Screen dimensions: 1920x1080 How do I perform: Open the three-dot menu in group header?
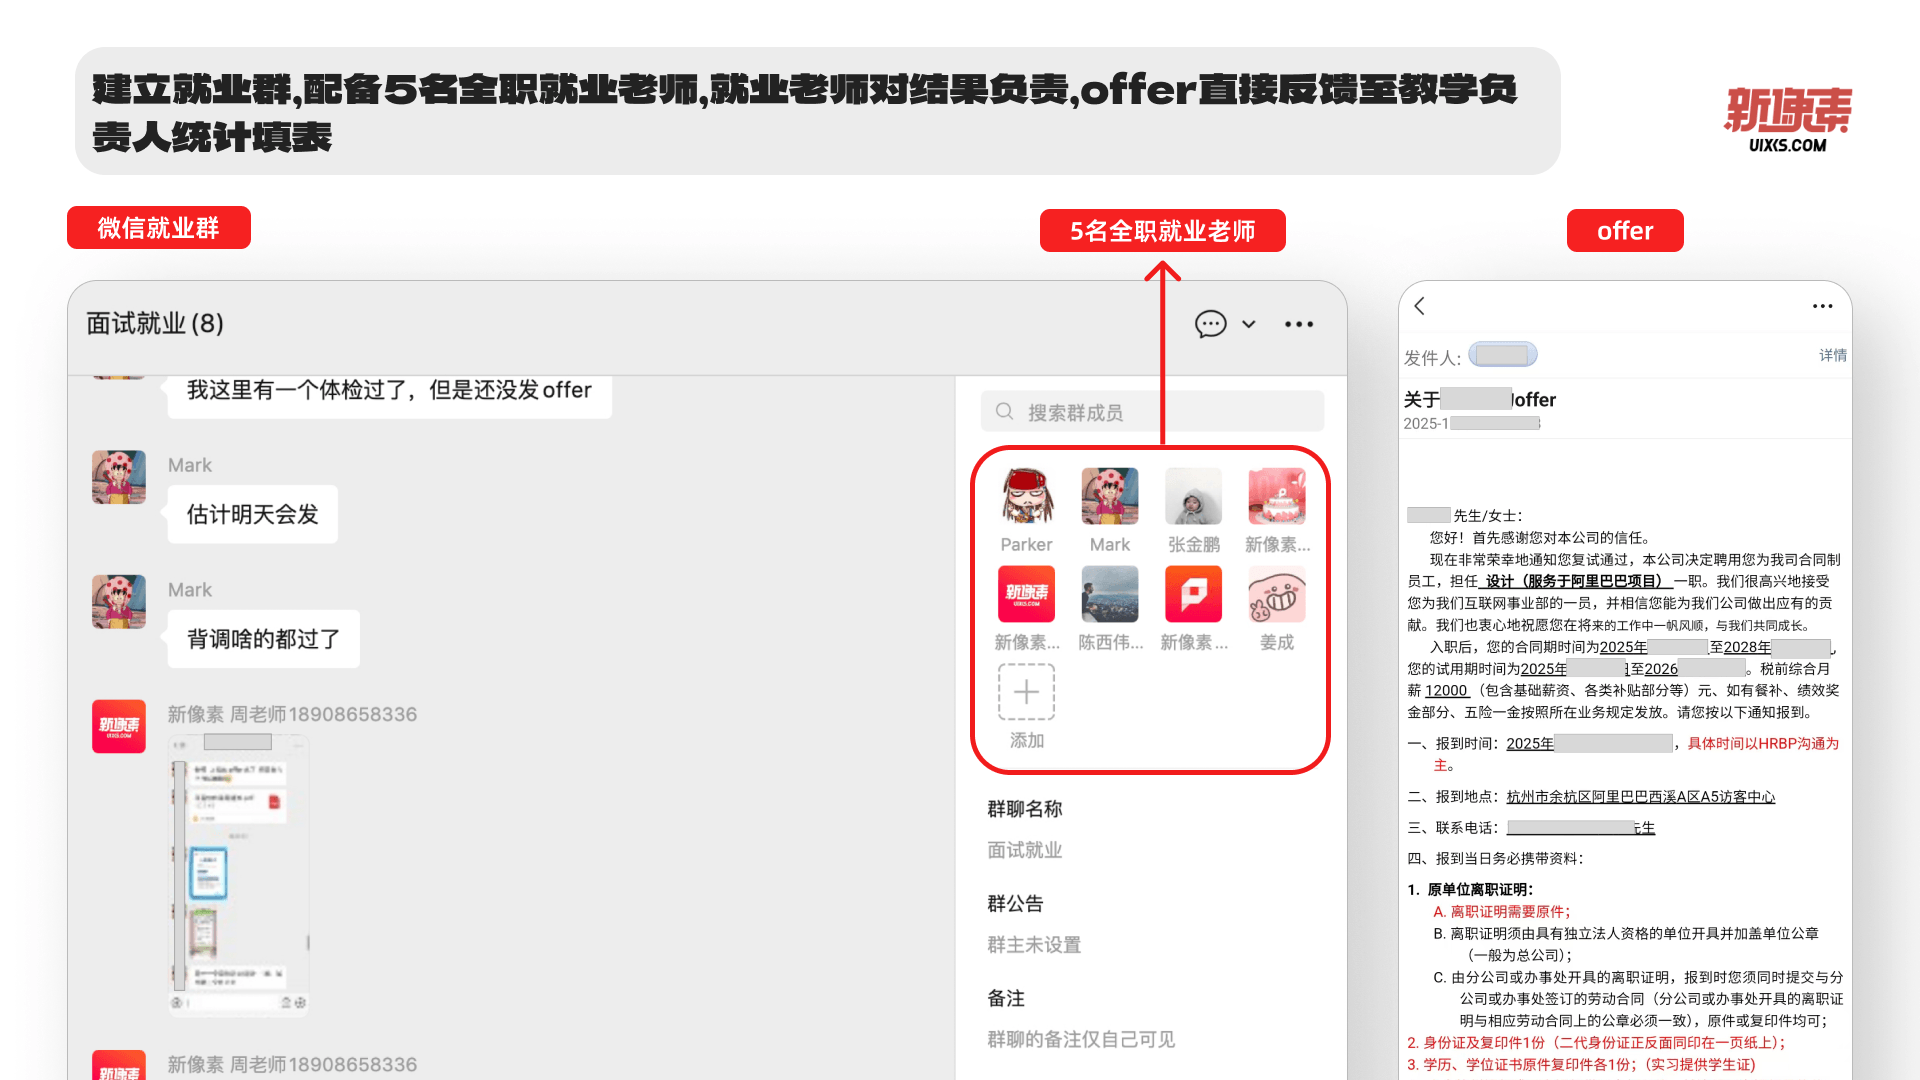click(1299, 324)
